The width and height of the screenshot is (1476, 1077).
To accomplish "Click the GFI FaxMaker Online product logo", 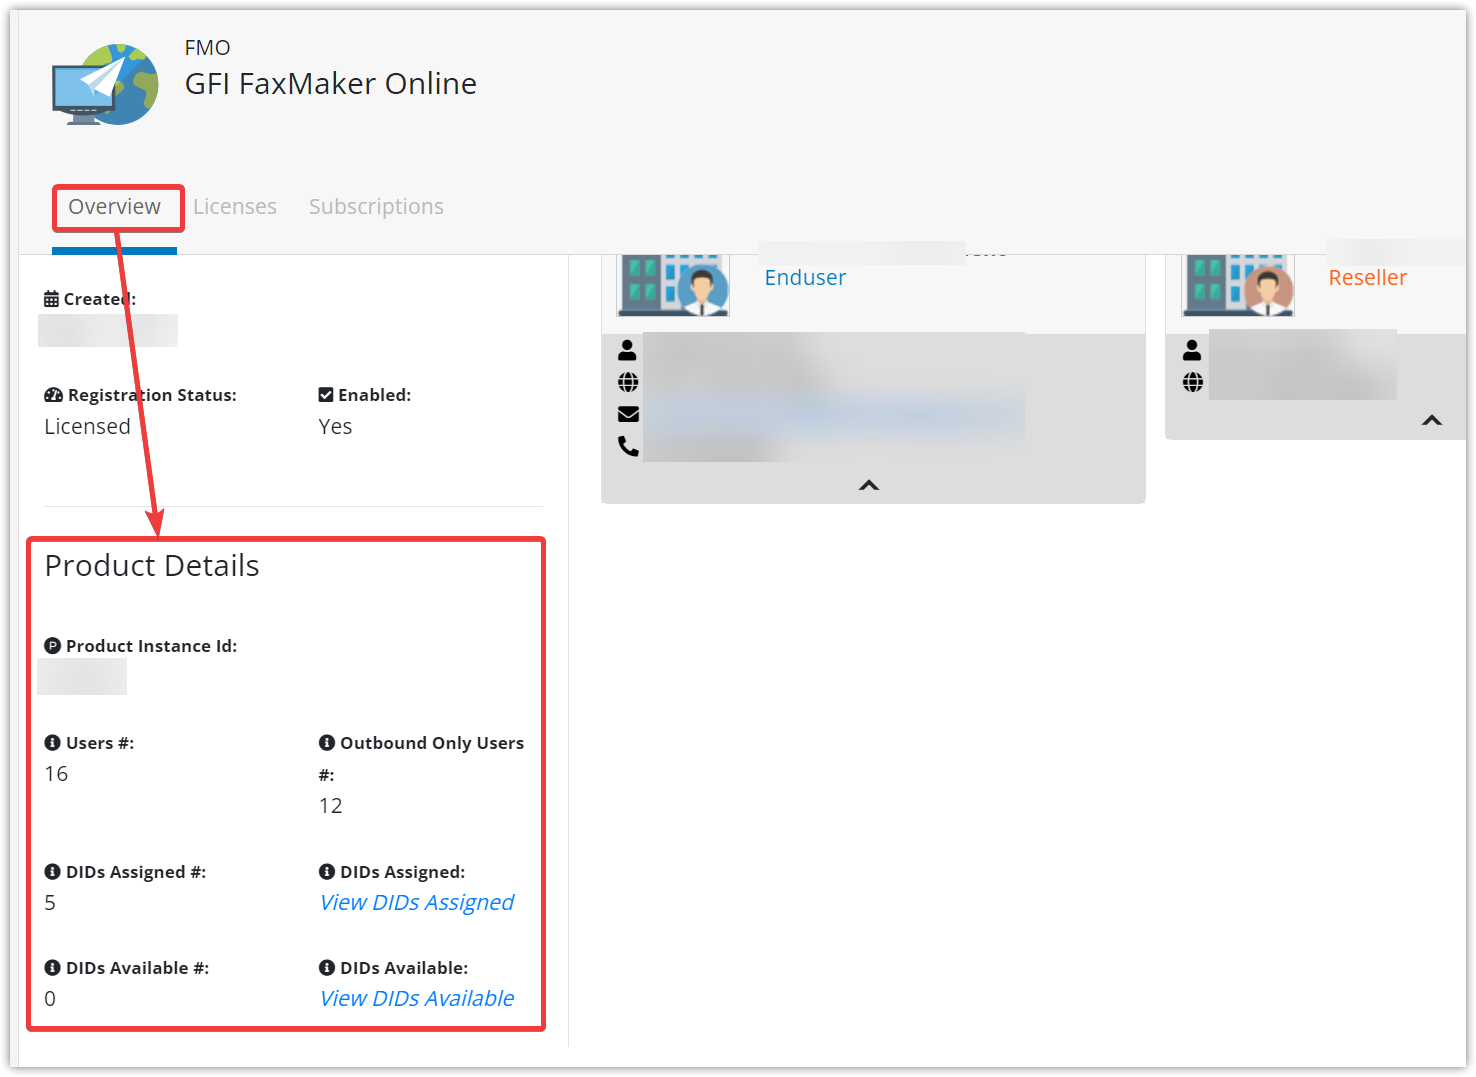I will click(105, 84).
